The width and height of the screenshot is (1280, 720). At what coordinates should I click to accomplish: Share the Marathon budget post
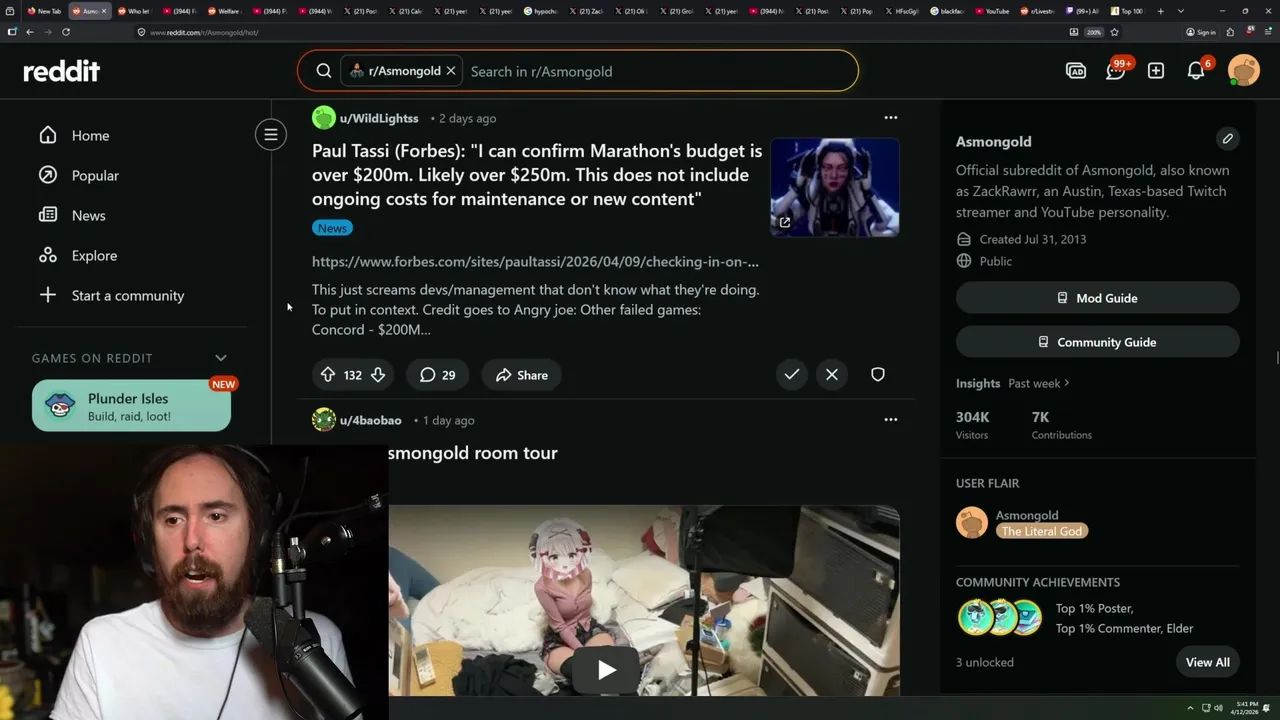click(x=521, y=375)
